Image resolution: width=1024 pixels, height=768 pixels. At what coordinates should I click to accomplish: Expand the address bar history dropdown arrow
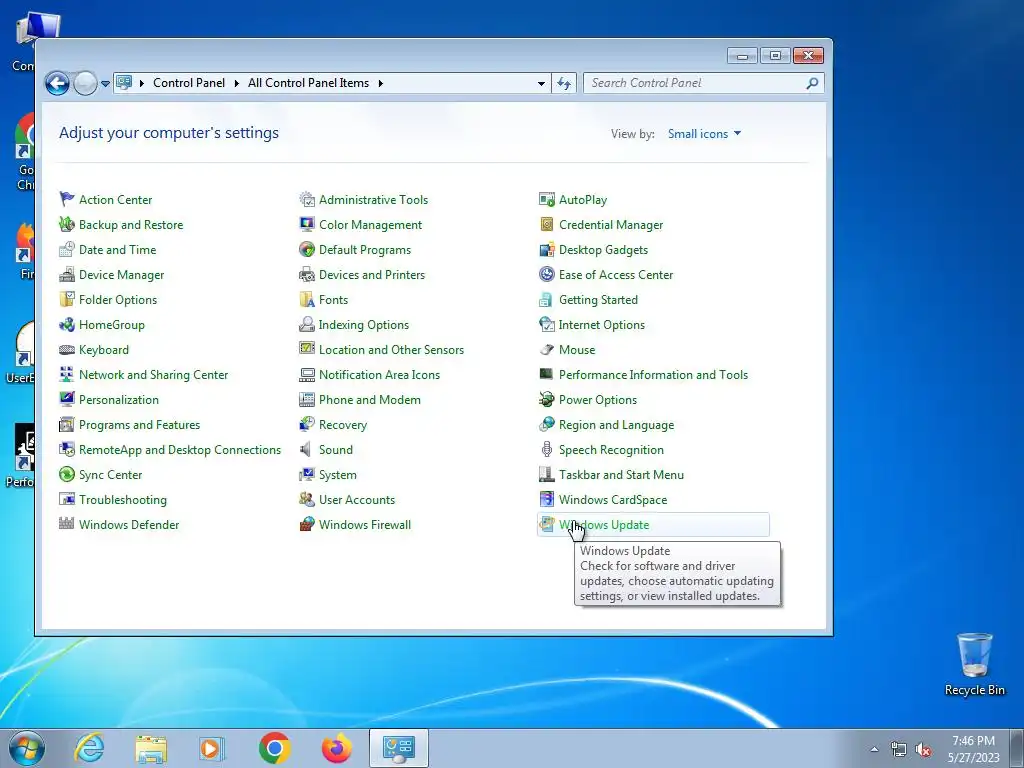click(x=541, y=84)
